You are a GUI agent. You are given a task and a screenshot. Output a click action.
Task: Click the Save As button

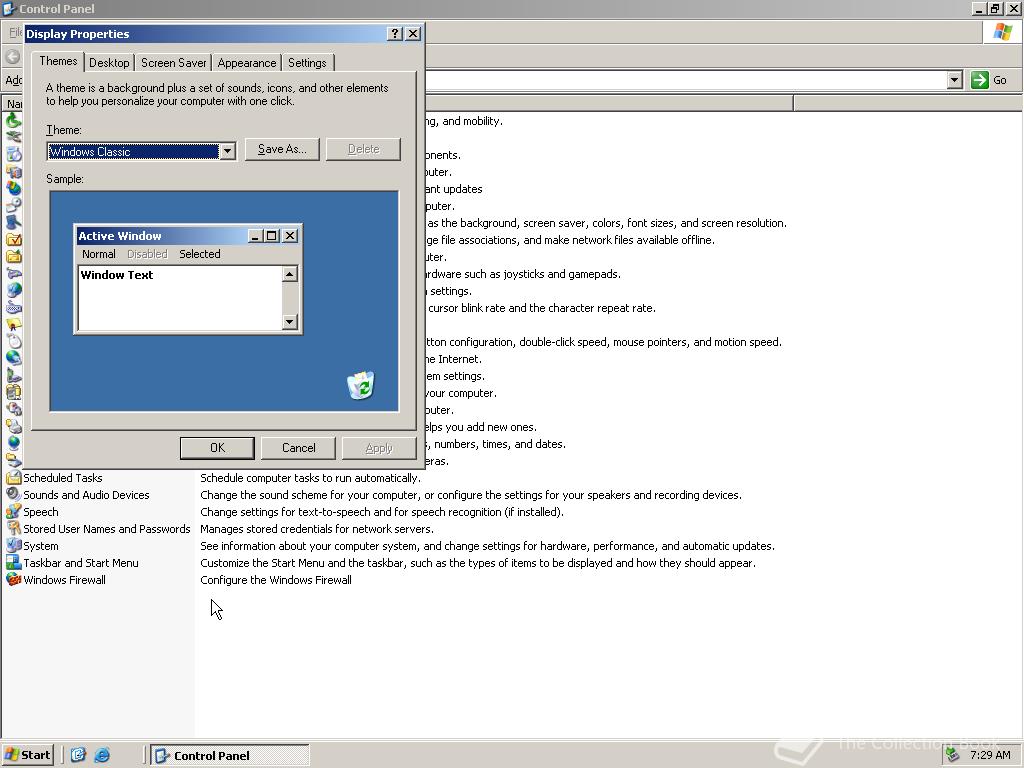(282, 149)
